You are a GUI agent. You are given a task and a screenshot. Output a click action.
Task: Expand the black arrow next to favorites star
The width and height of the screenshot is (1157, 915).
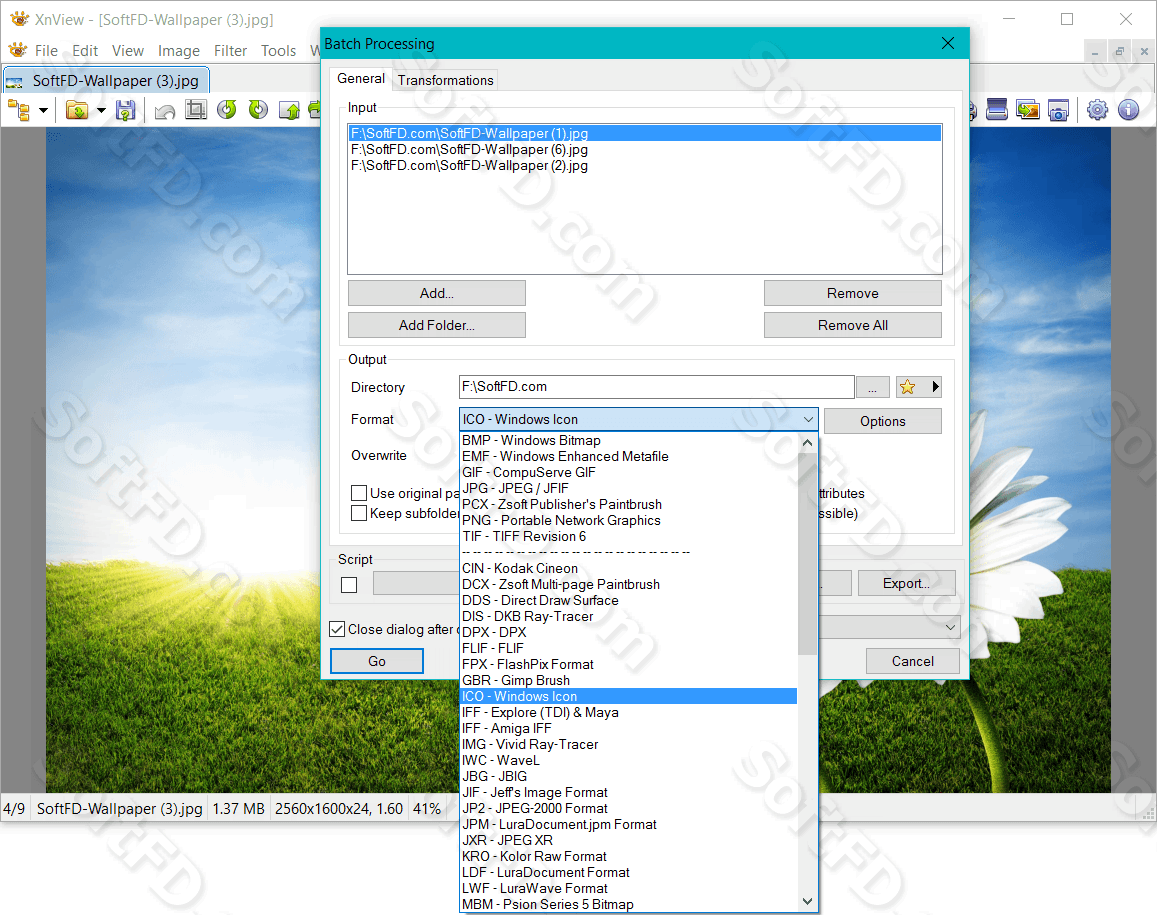935,387
